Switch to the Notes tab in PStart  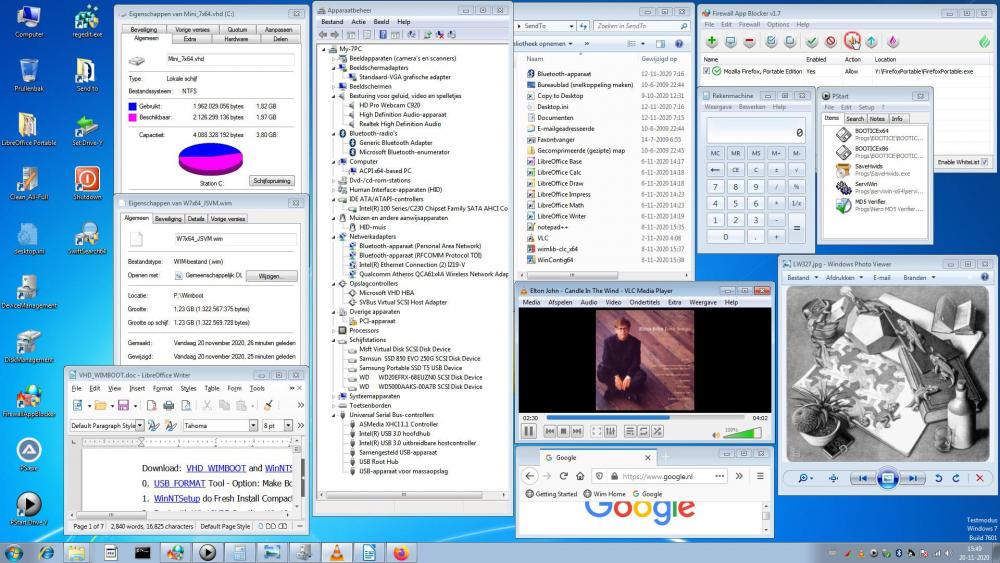[x=876, y=118]
